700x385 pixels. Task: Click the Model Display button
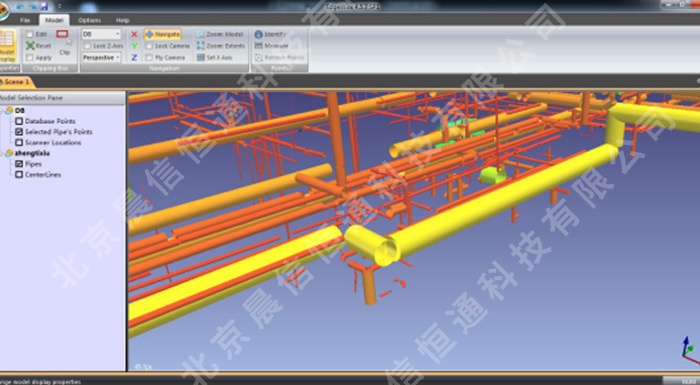[x=7, y=46]
